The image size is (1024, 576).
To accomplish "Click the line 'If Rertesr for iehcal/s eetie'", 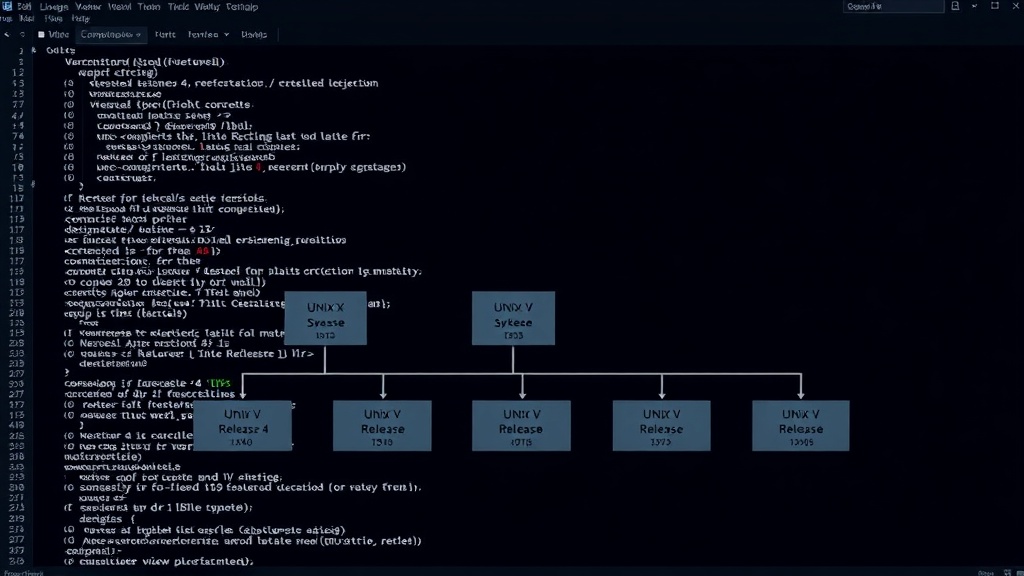I will (165, 198).
